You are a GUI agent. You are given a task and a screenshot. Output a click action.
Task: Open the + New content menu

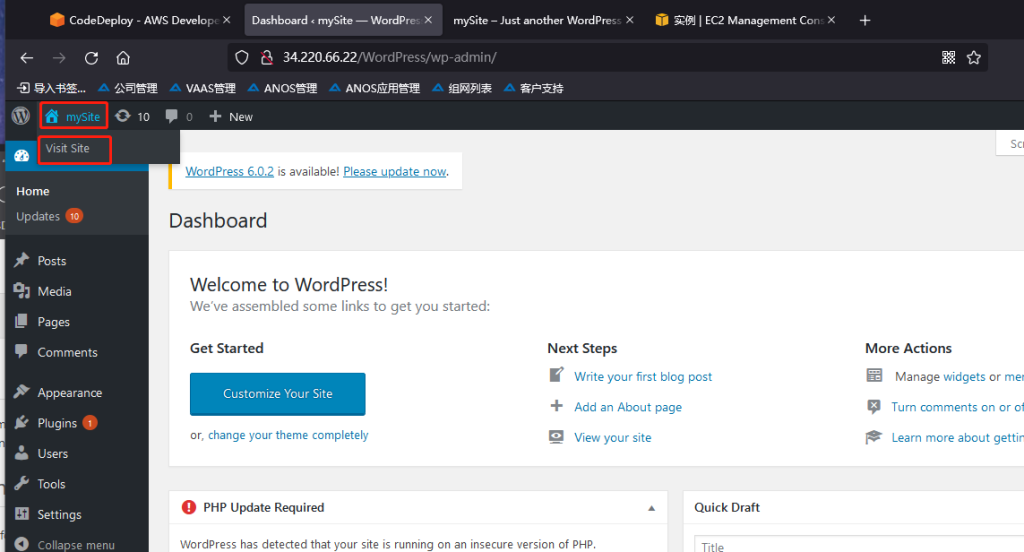[231, 117]
